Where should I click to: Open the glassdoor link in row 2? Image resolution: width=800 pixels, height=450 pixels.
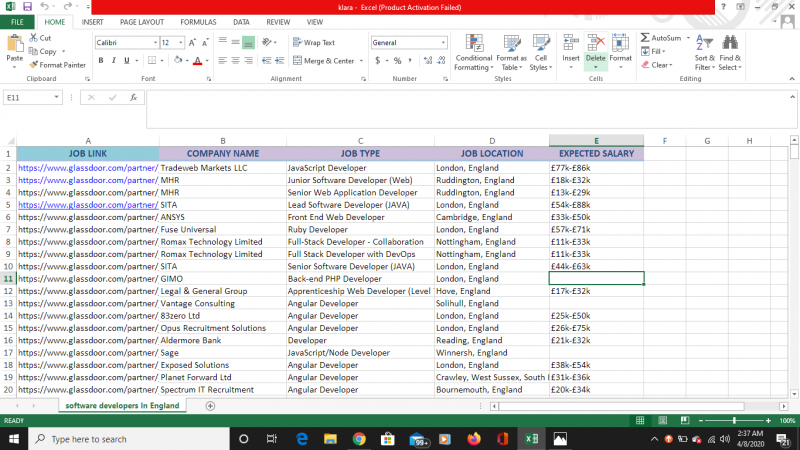(88, 168)
